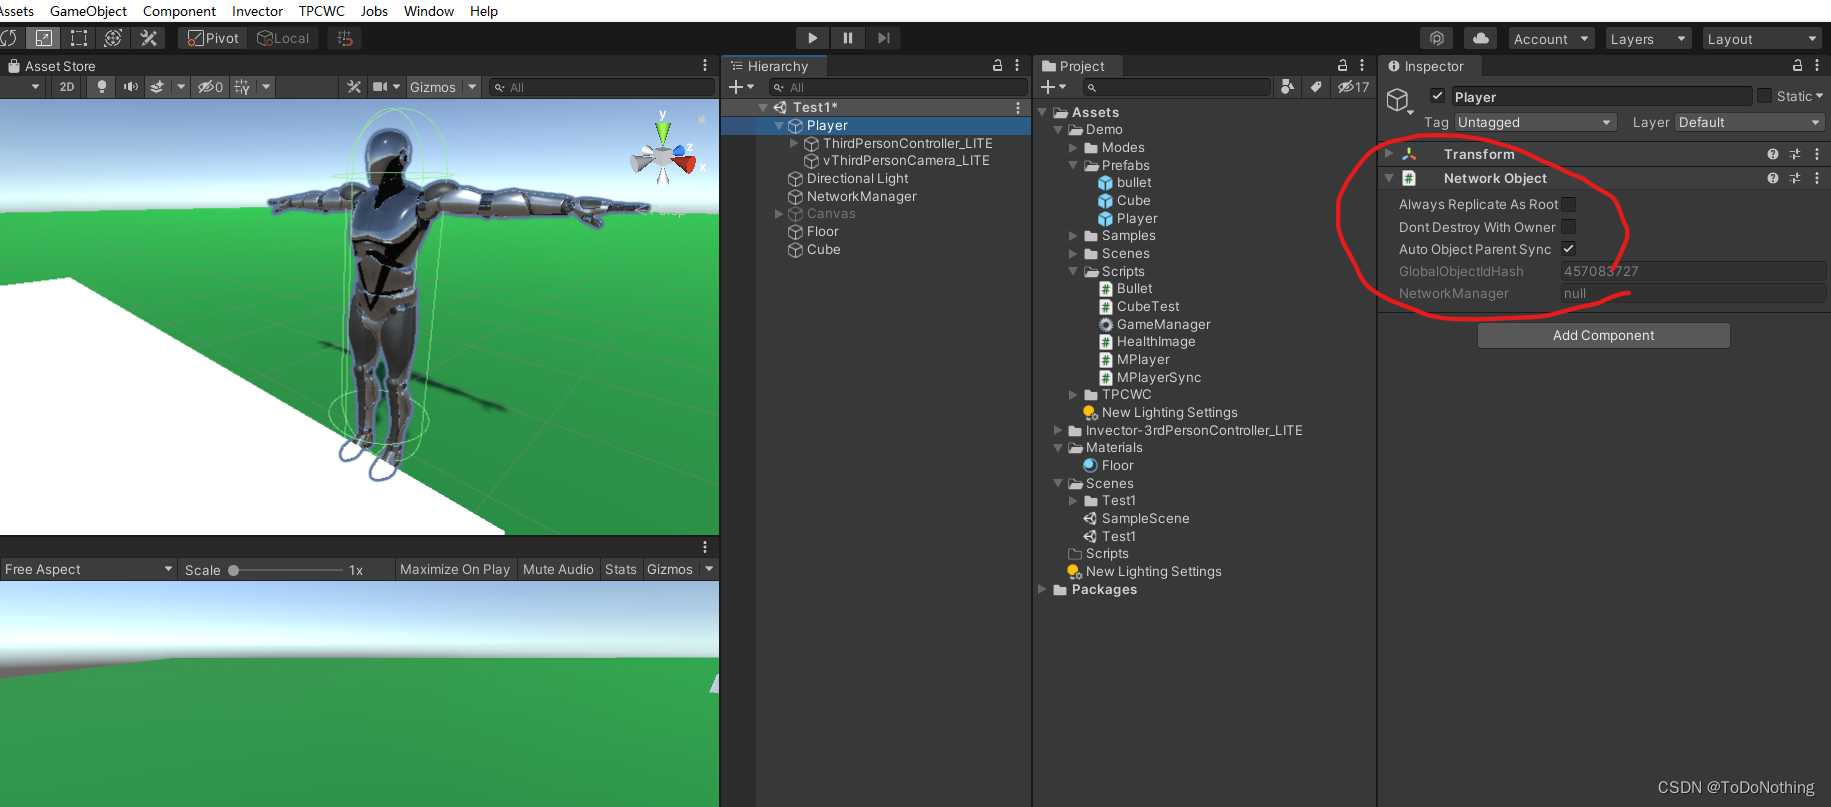Toggle hidden objects visibility in Scene view
1831x807 pixels.
[210, 87]
